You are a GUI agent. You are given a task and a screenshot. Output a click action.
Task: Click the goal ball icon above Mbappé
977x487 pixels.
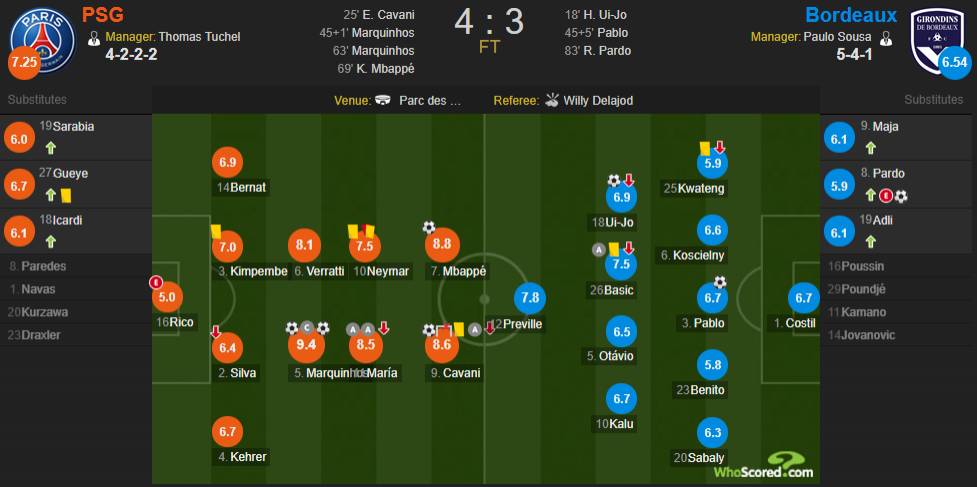pyautogui.click(x=429, y=227)
